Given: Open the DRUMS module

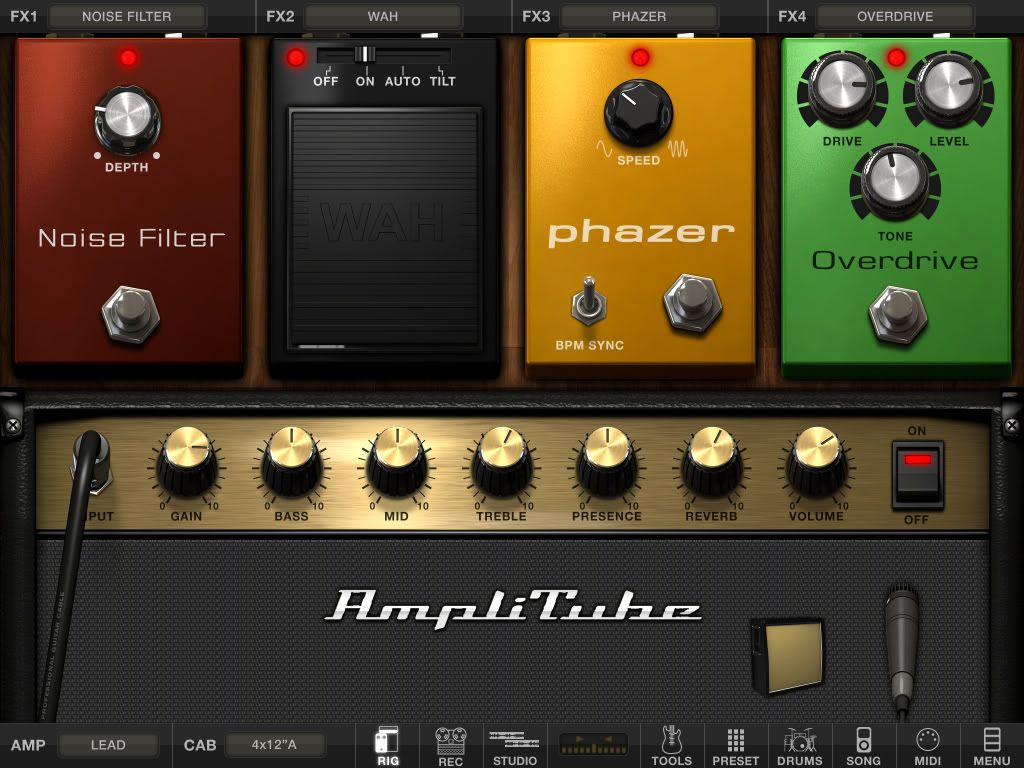Looking at the screenshot, I should tap(800, 746).
